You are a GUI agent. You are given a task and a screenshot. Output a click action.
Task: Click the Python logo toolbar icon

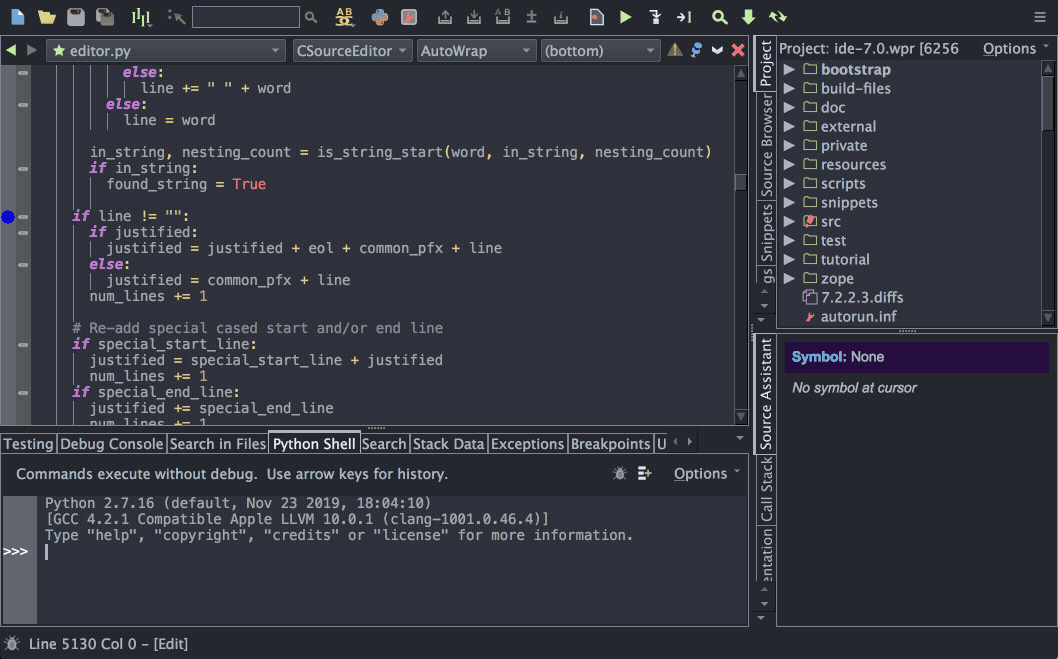380,17
